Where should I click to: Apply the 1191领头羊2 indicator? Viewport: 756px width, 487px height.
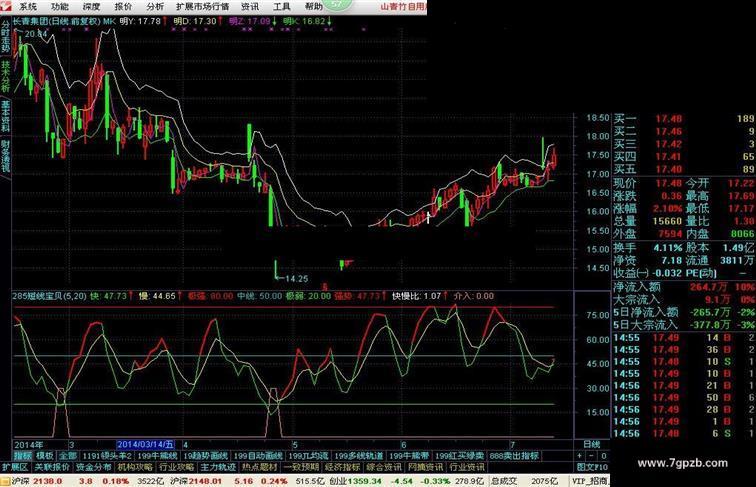107,456
